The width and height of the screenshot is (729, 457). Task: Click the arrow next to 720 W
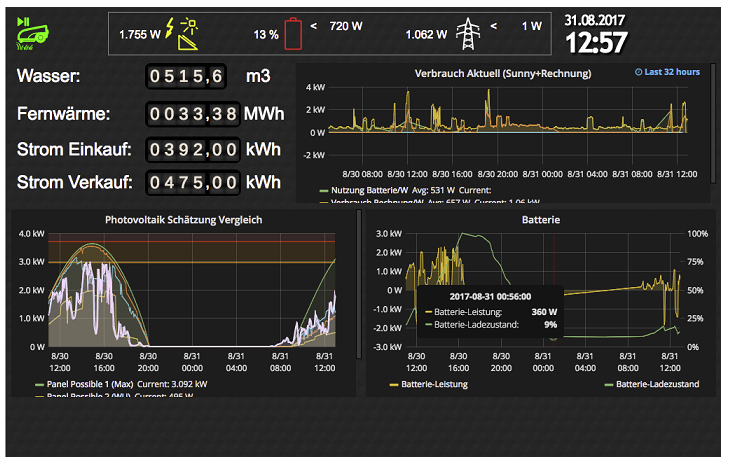313,26
